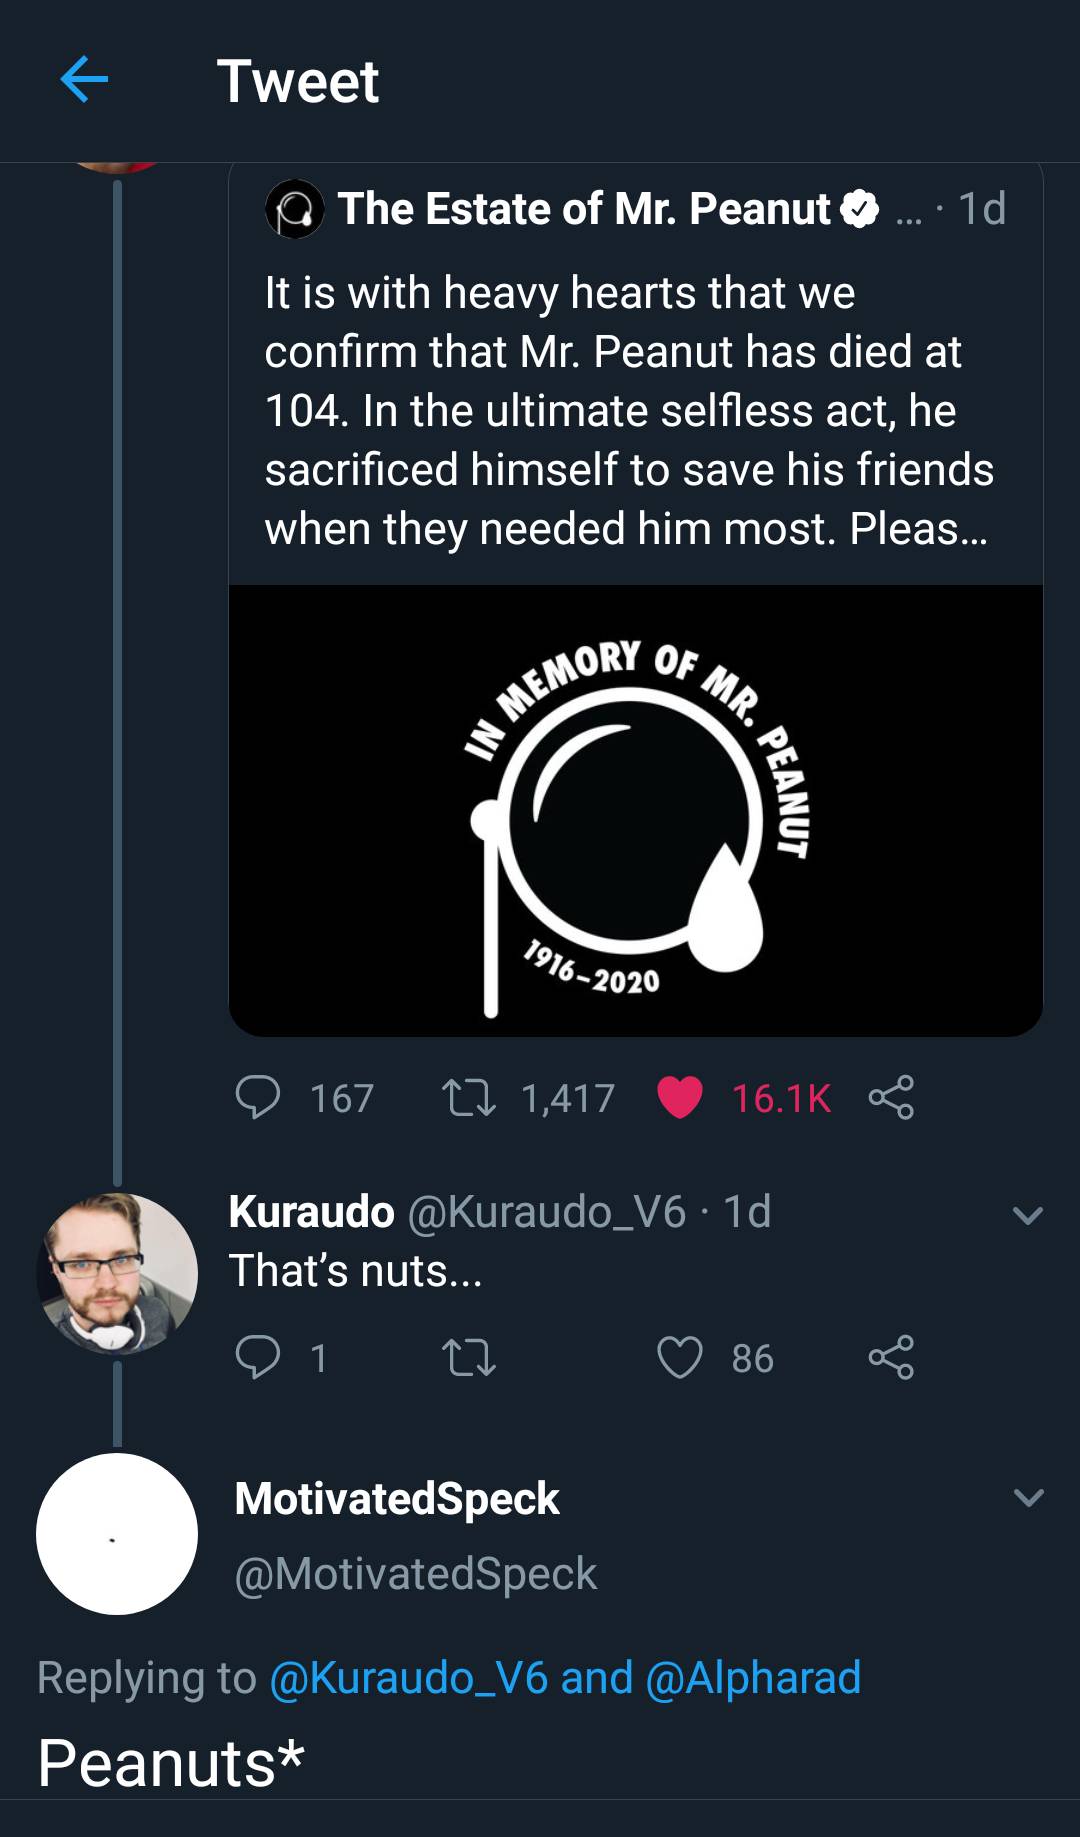Share Kuraudo's "That's nuts..." tweet
Image resolution: width=1080 pixels, height=1837 pixels.
tap(891, 1357)
